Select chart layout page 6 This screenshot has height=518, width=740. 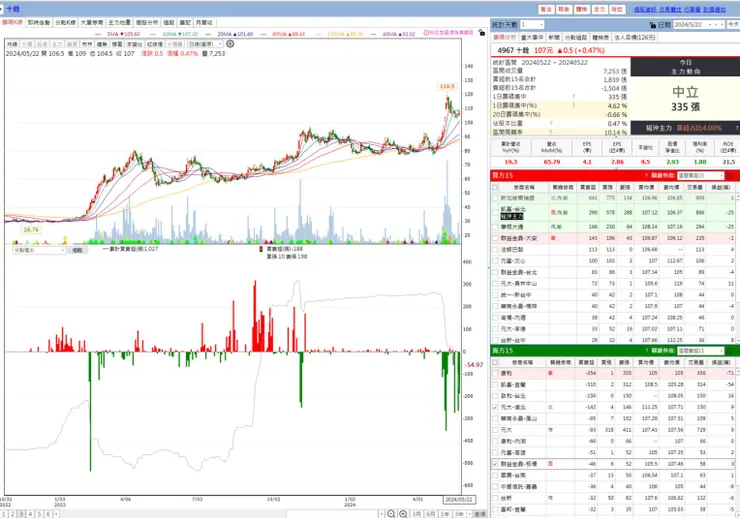(x=48, y=514)
